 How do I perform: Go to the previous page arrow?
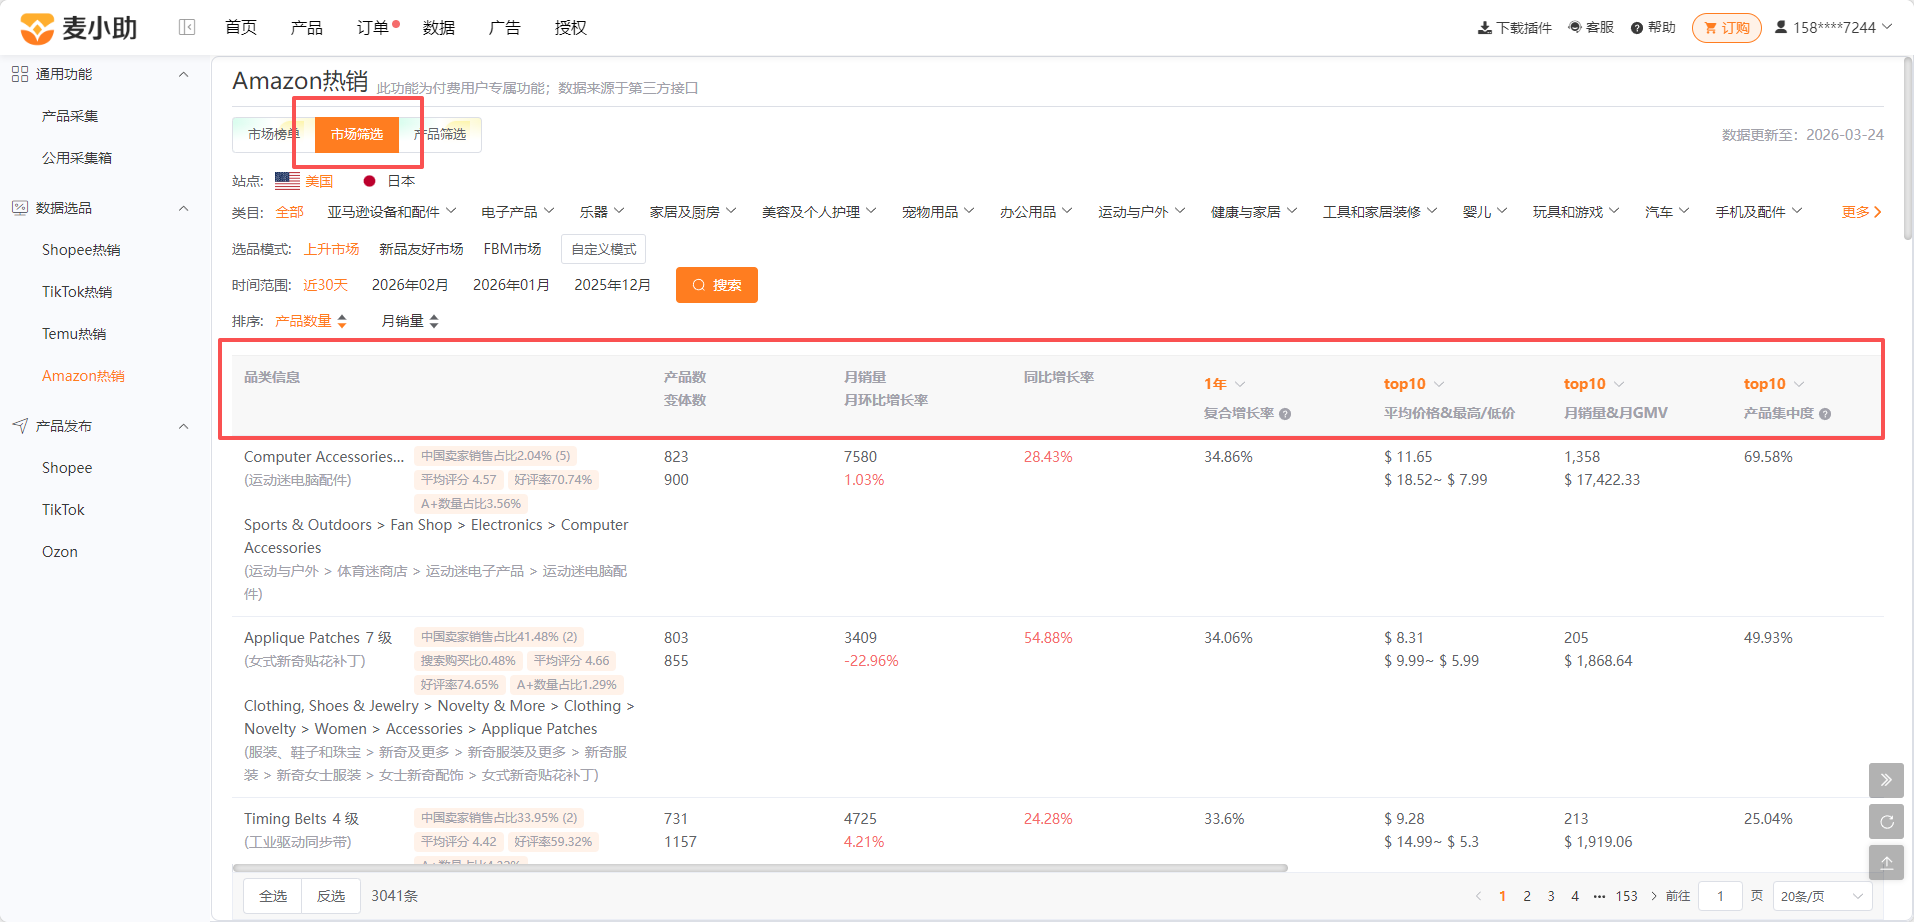pos(1478,896)
